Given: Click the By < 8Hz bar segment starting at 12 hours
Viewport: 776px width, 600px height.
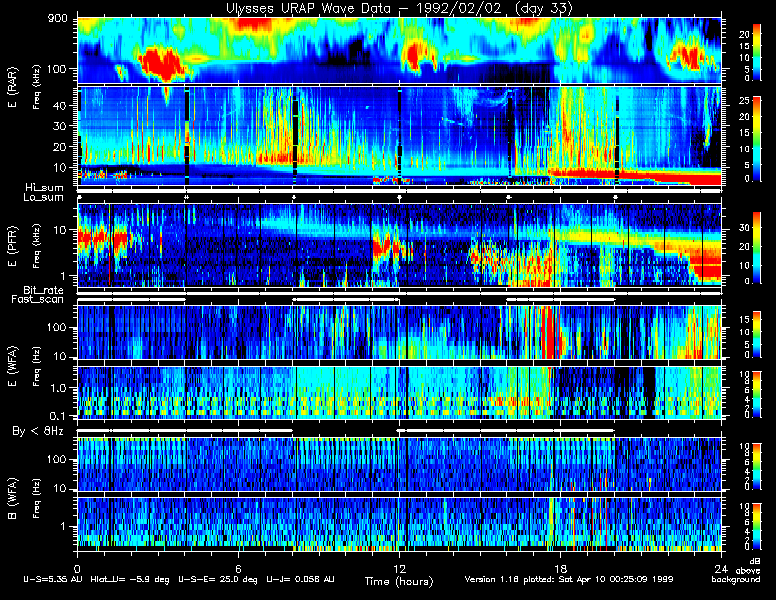Looking at the screenshot, I should tap(506, 431).
